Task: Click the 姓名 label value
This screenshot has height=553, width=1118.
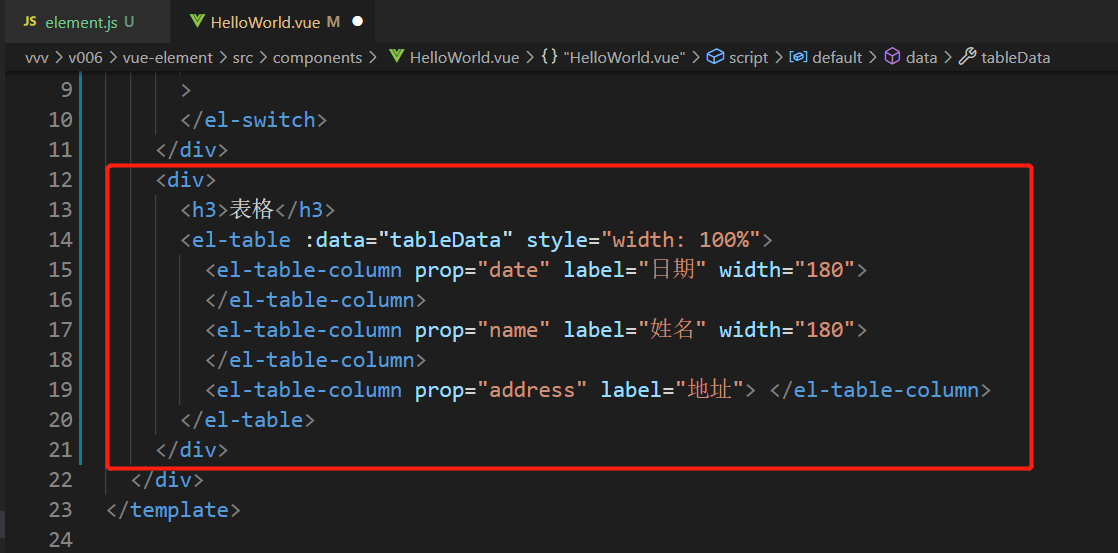Action: 672,330
